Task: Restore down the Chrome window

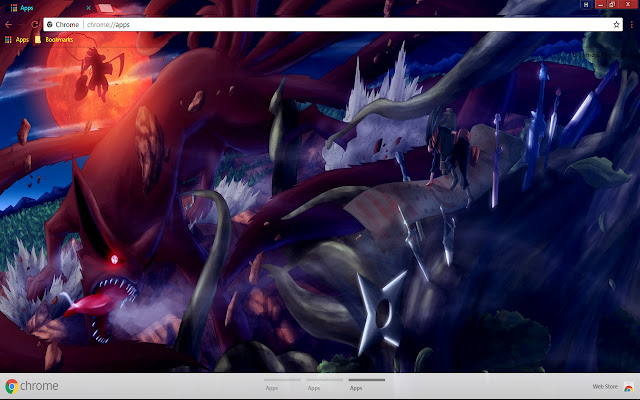Action: pos(612,4)
